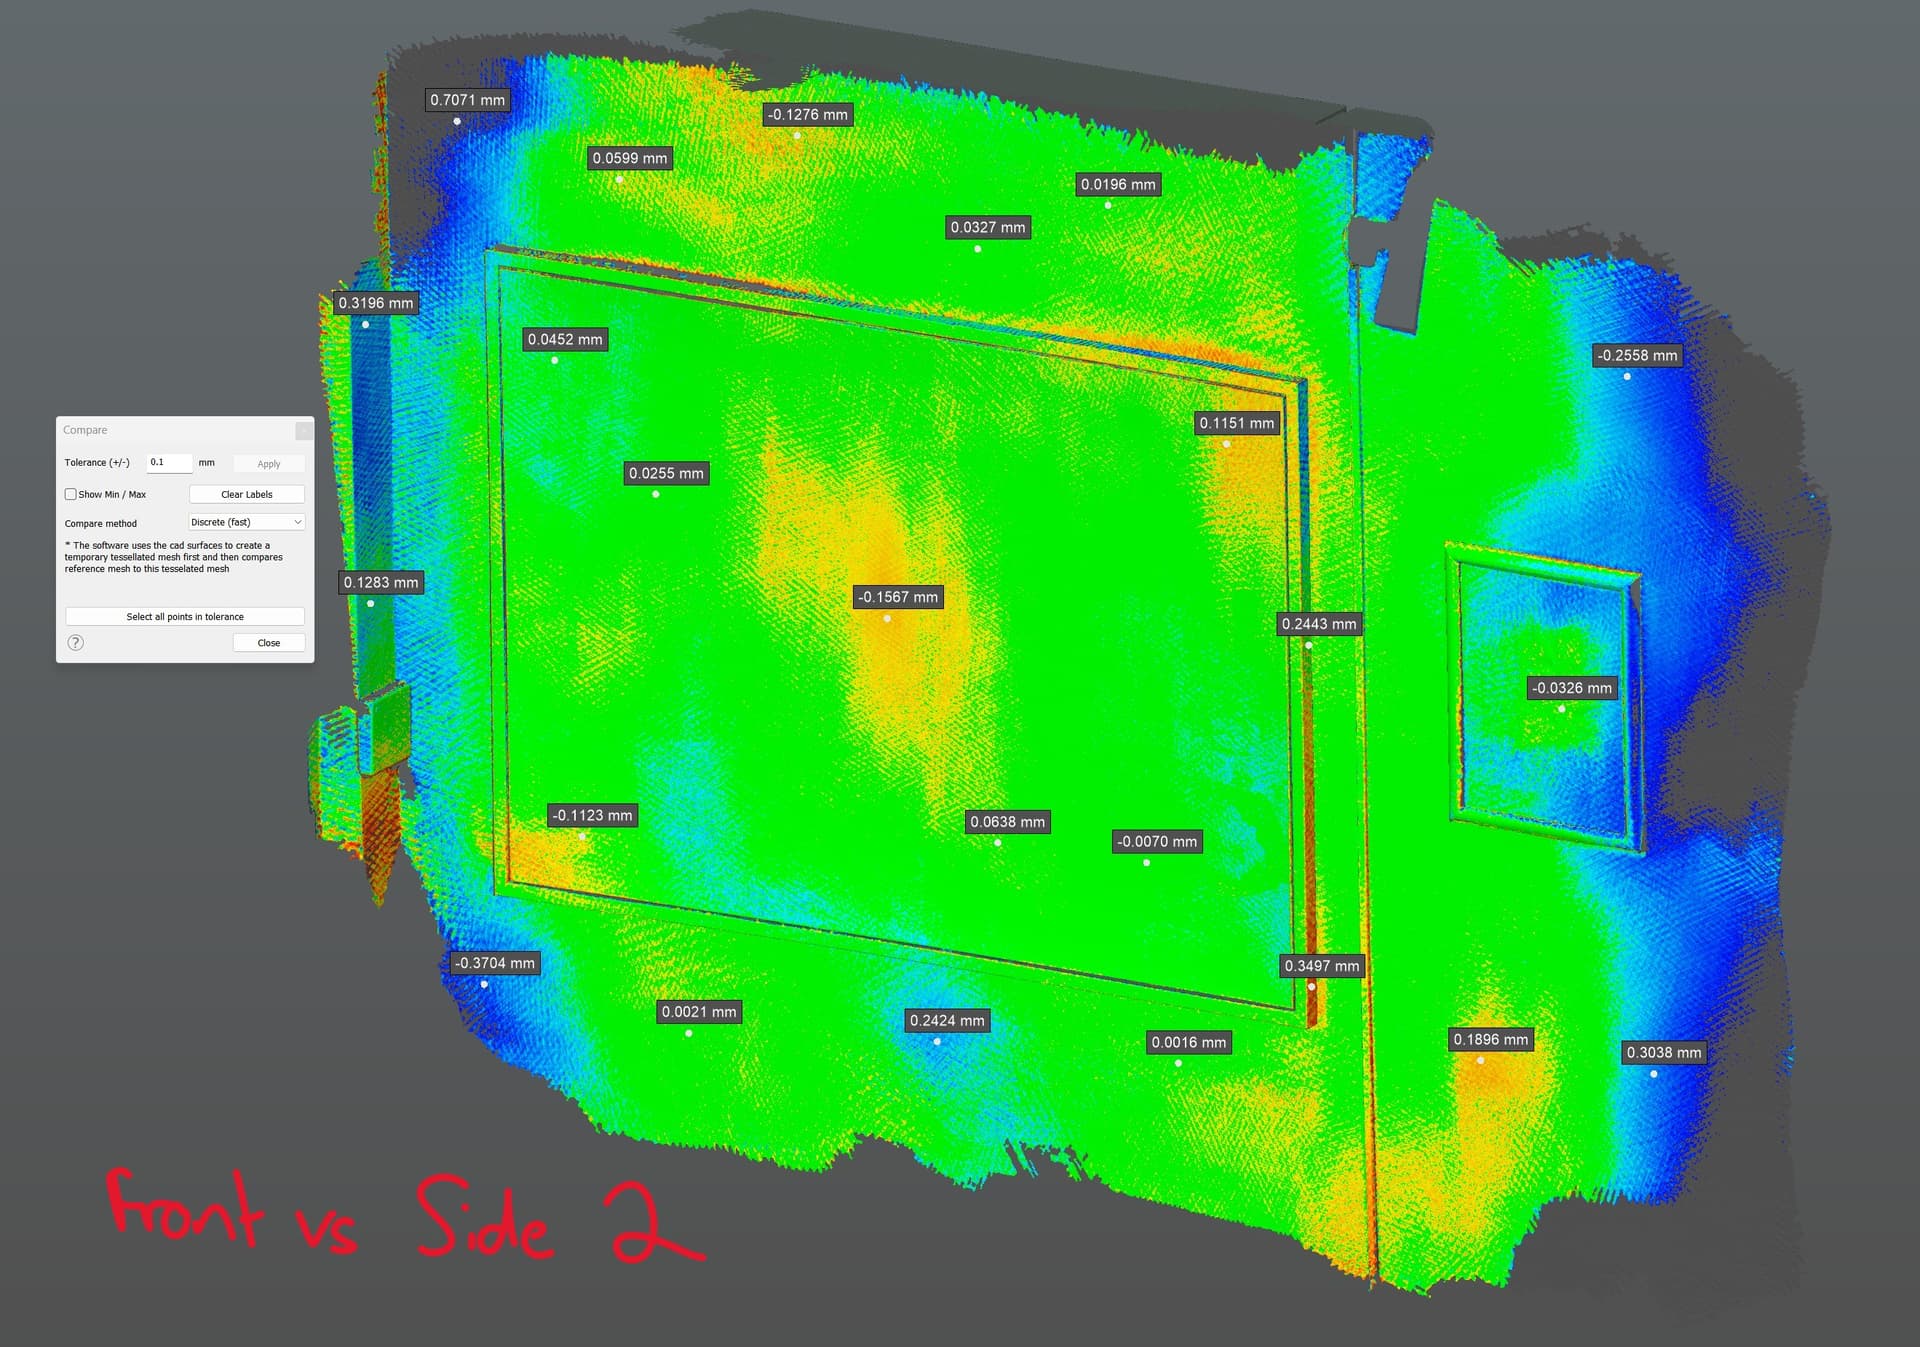This screenshot has height=1347, width=1920.
Task: Enable the Show Min / Max checkbox
Action: (x=71, y=494)
